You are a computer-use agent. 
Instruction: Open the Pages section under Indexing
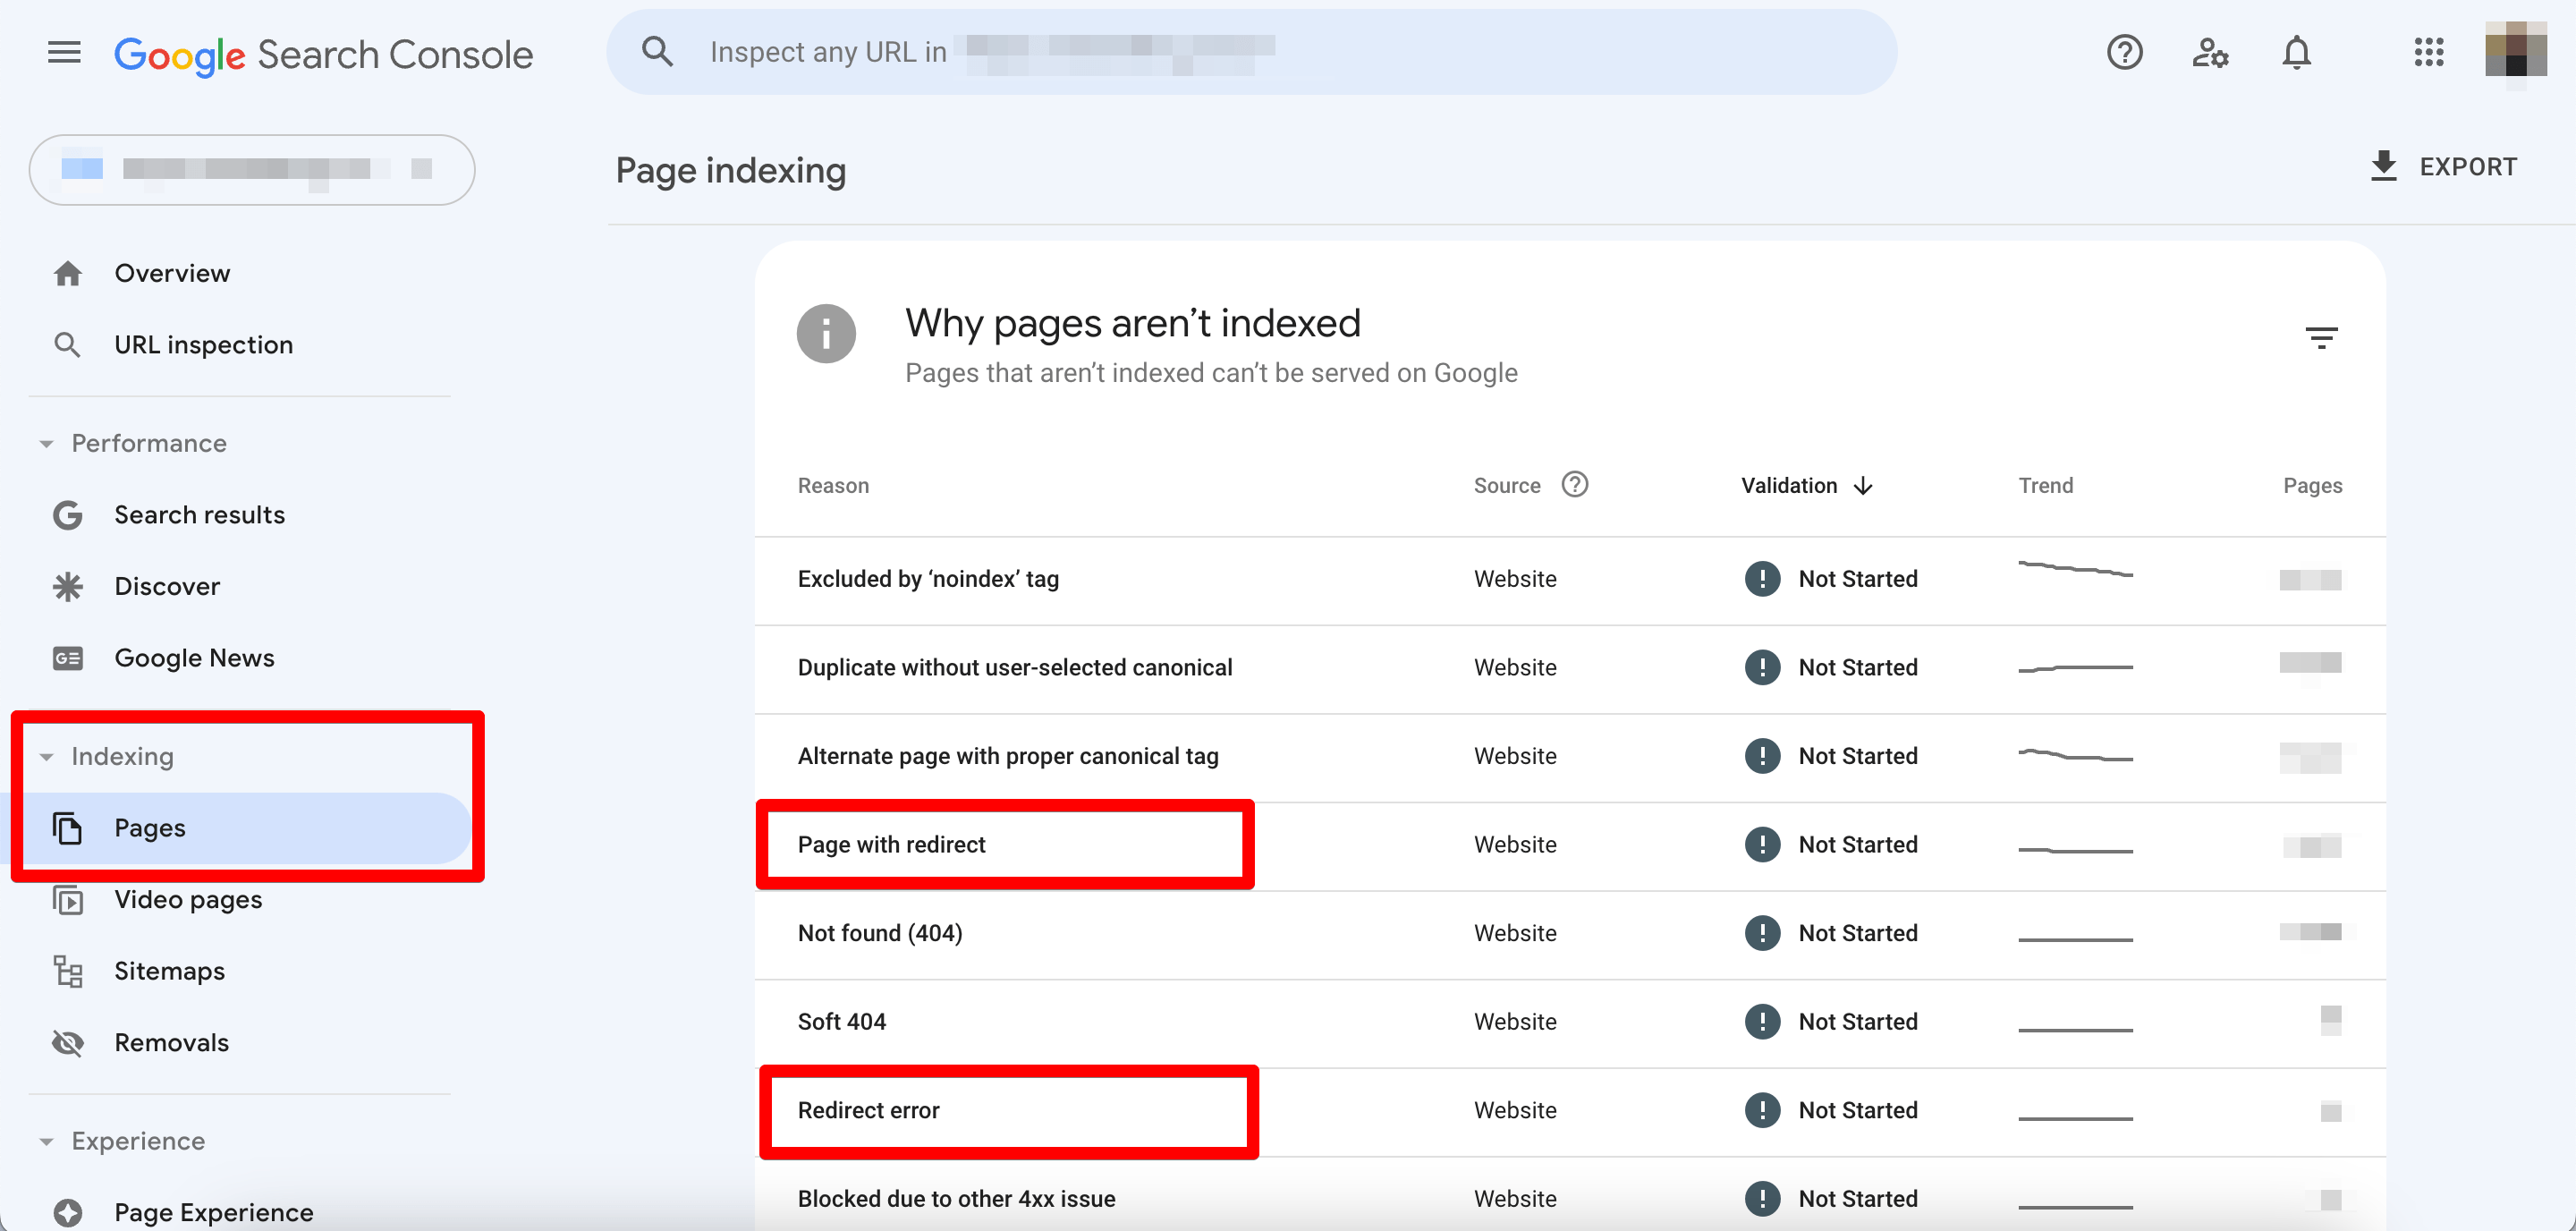[149, 828]
